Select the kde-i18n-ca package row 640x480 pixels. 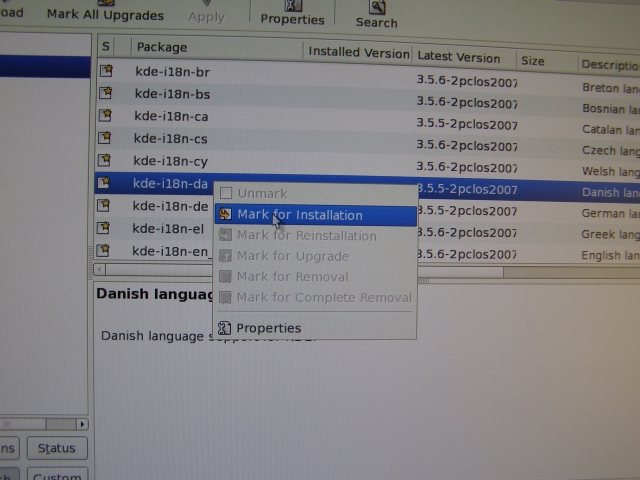367,120
